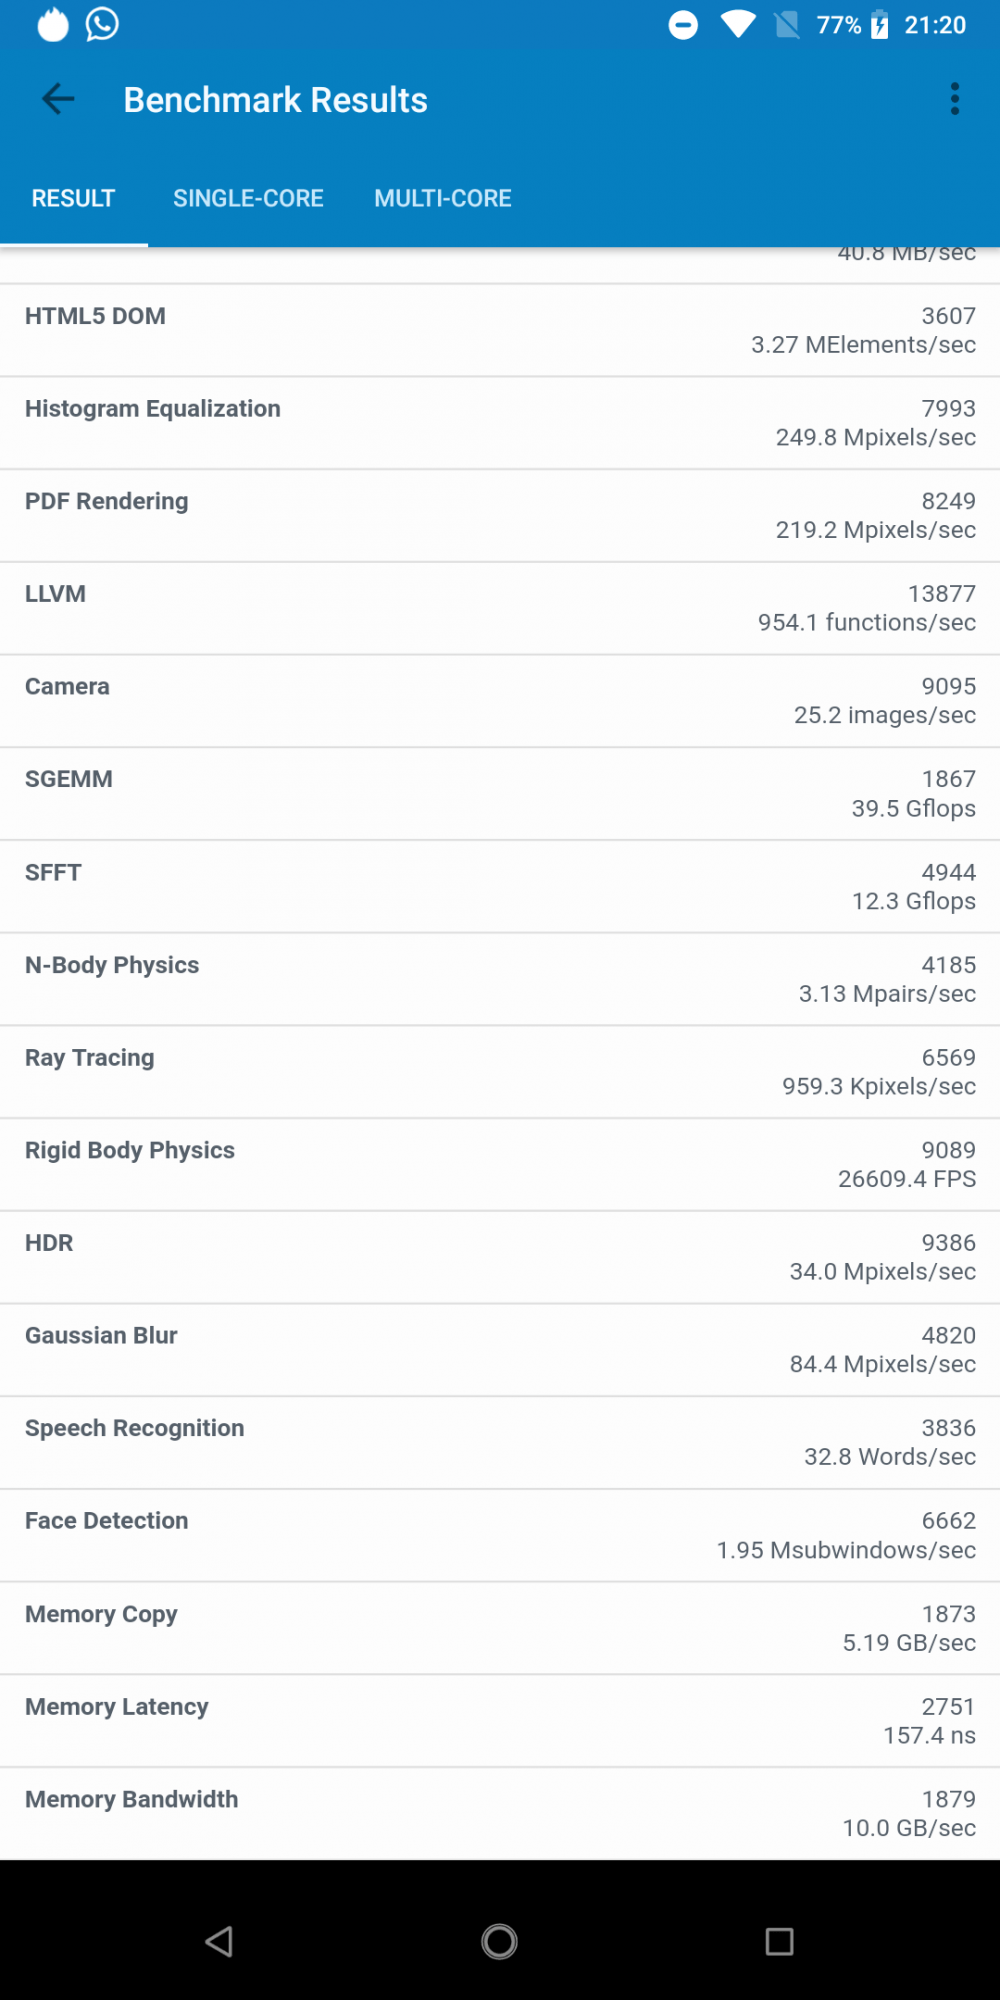Tap the HTML5 DOM result row
This screenshot has height=2000, width=1000.
500,330
